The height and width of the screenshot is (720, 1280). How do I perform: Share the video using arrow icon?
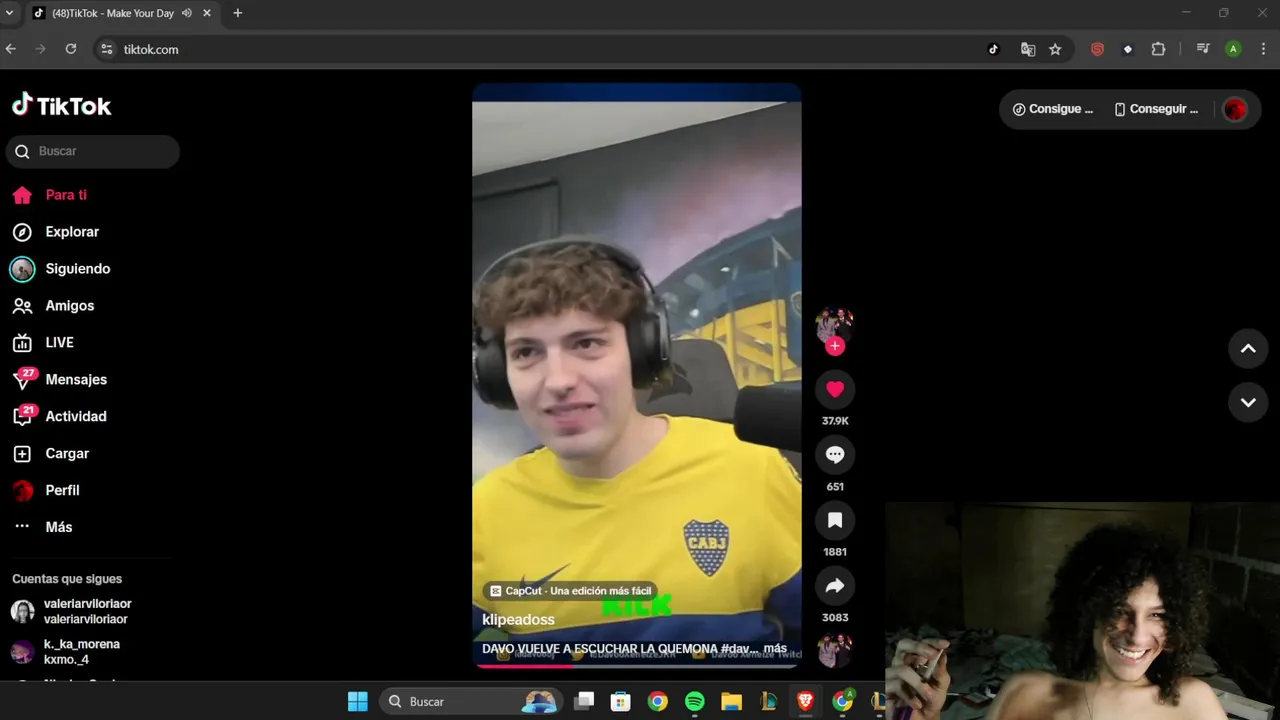click(835, 586)
